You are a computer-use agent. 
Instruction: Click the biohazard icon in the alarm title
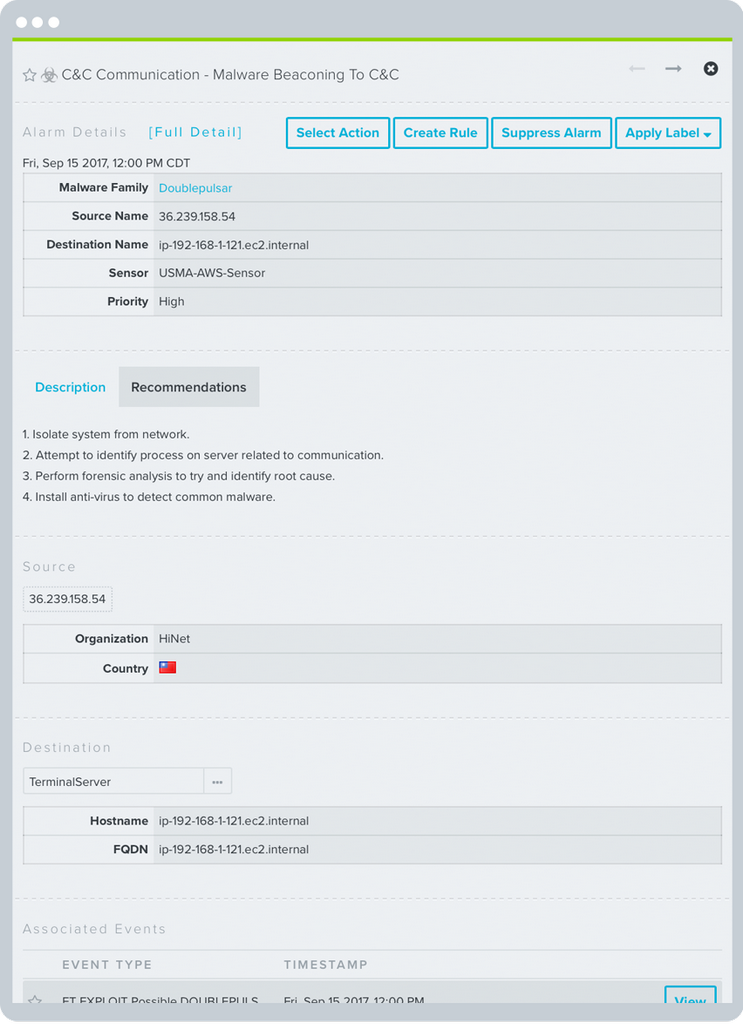point(47,74)
